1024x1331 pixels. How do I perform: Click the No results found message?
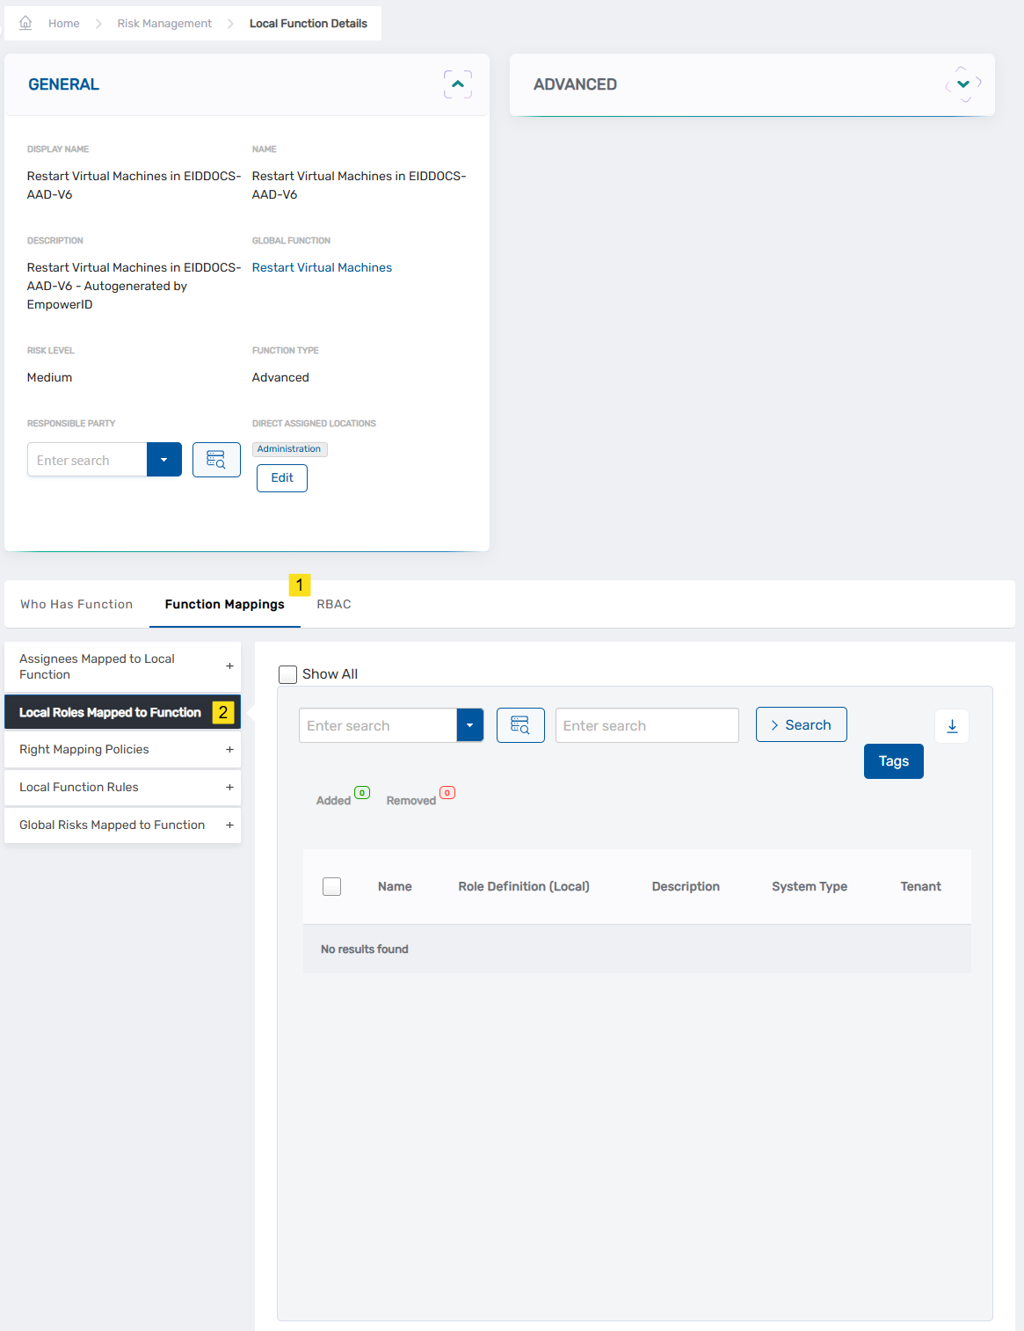tap(365, 949)
